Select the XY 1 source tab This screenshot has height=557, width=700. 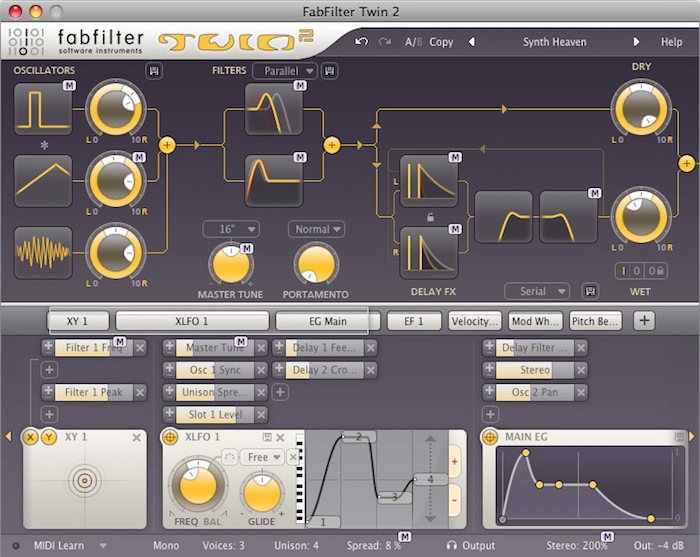(x=78, y=321)
